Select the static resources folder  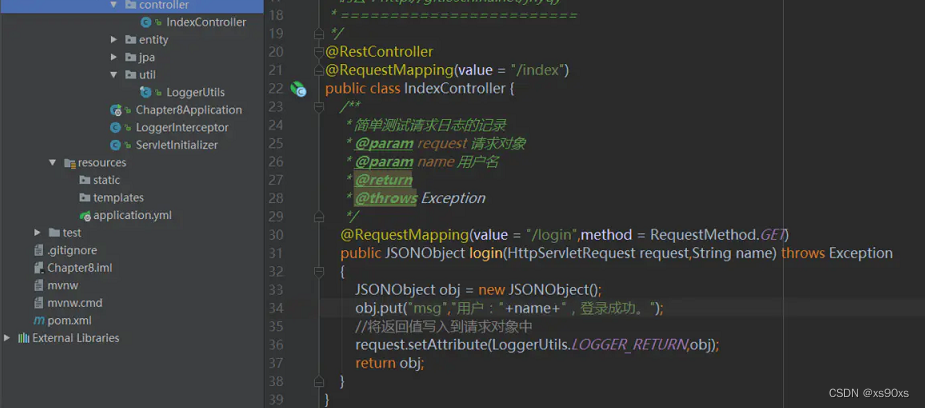point(106,180)
